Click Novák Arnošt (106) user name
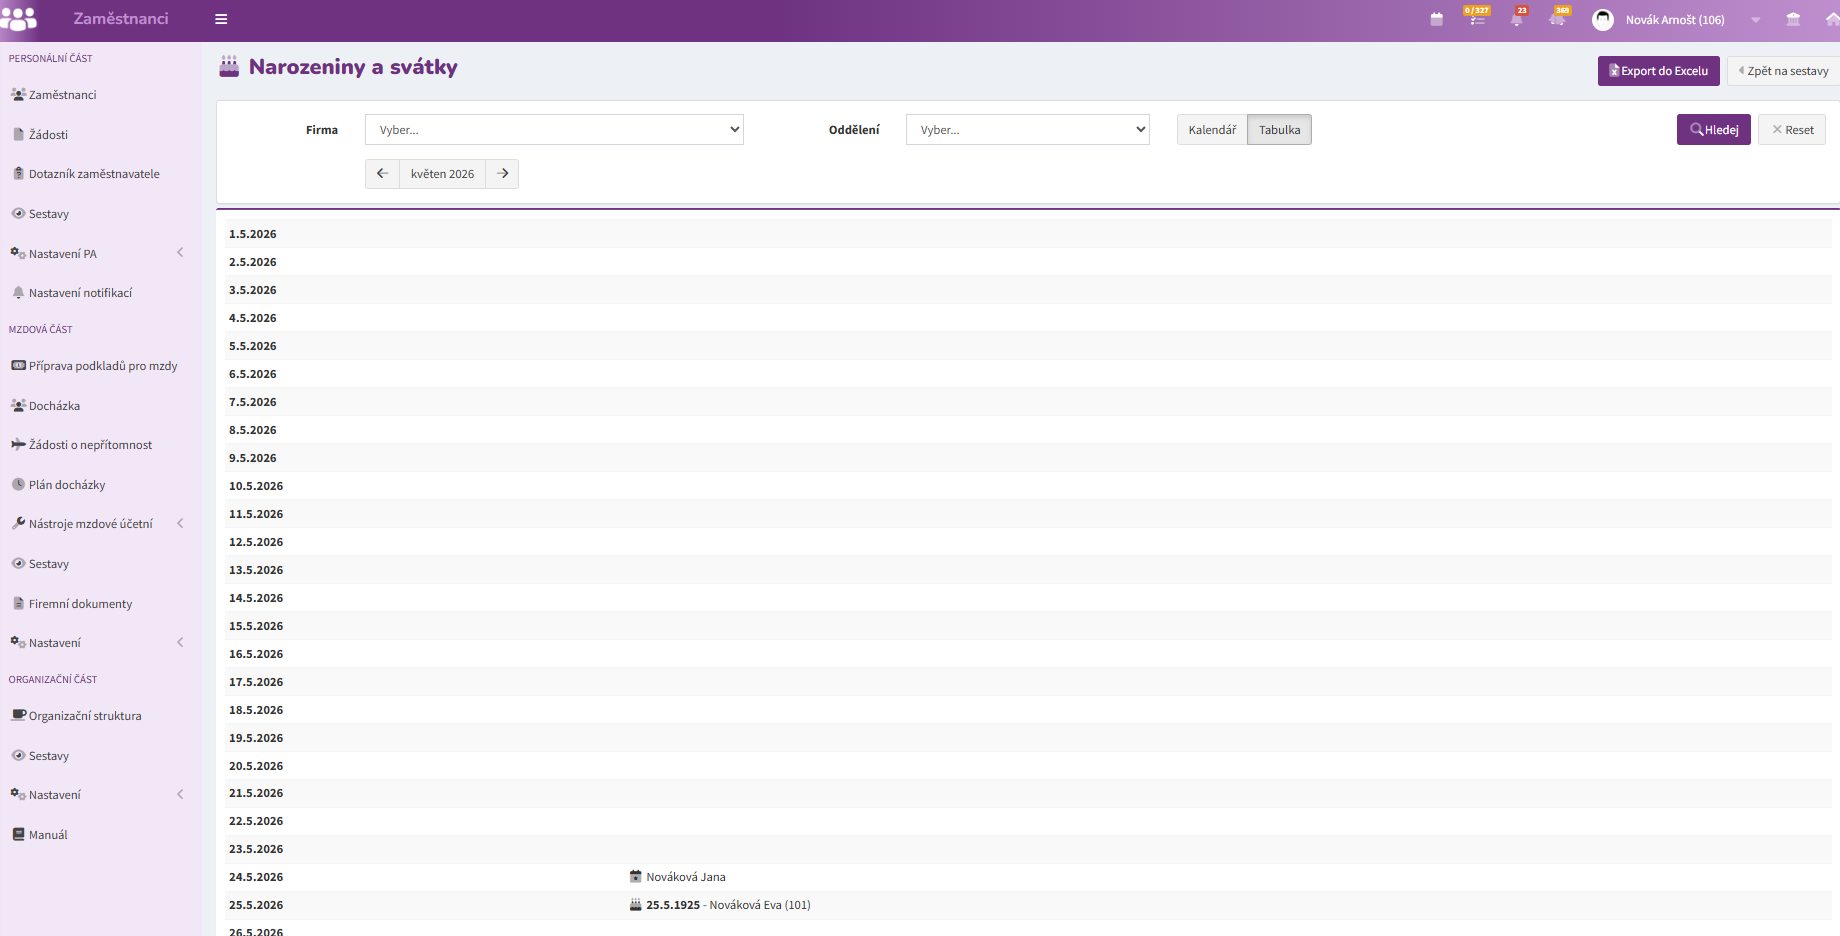1840x936 pixels. 1675,20
